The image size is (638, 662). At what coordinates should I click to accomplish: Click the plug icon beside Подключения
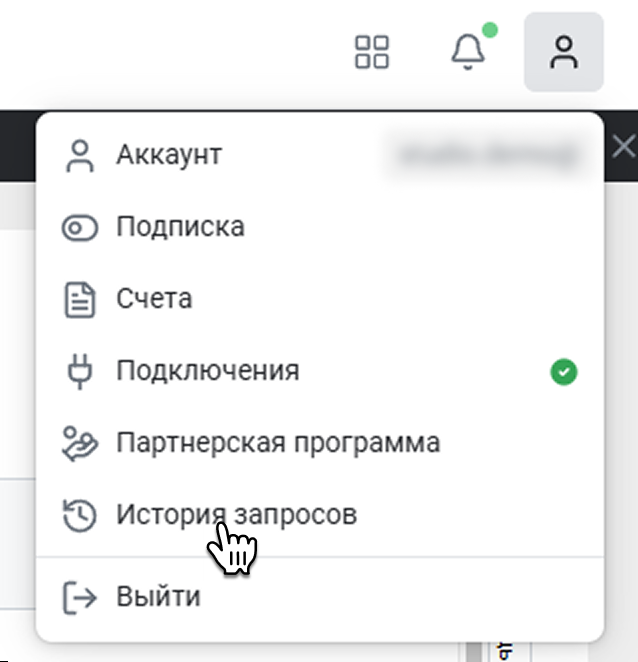pos(79,372)
